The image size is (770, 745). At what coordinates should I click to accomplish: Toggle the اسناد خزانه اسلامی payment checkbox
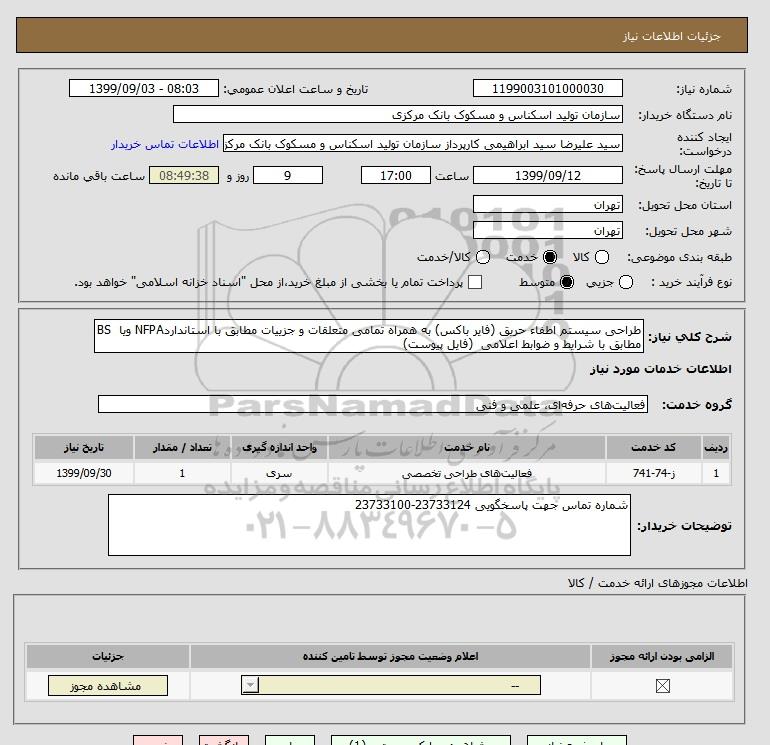tap(475, 282)
